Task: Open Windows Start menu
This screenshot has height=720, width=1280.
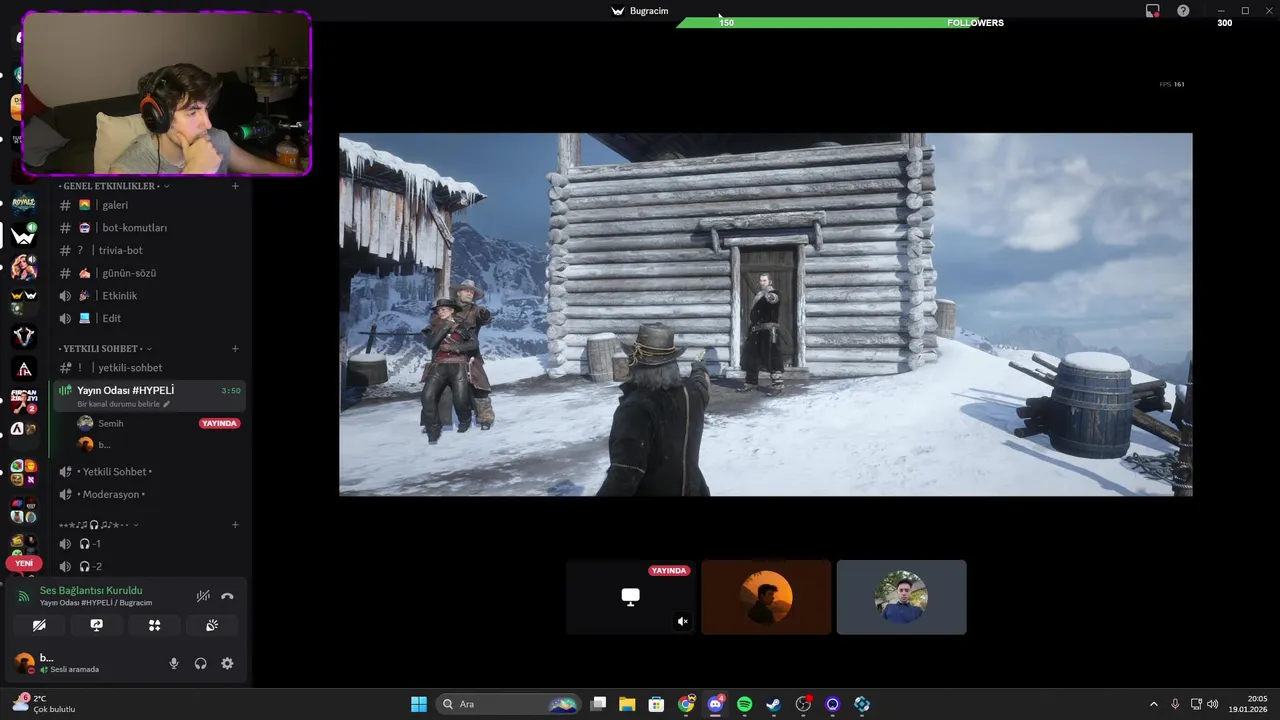Action: [419, 704]
